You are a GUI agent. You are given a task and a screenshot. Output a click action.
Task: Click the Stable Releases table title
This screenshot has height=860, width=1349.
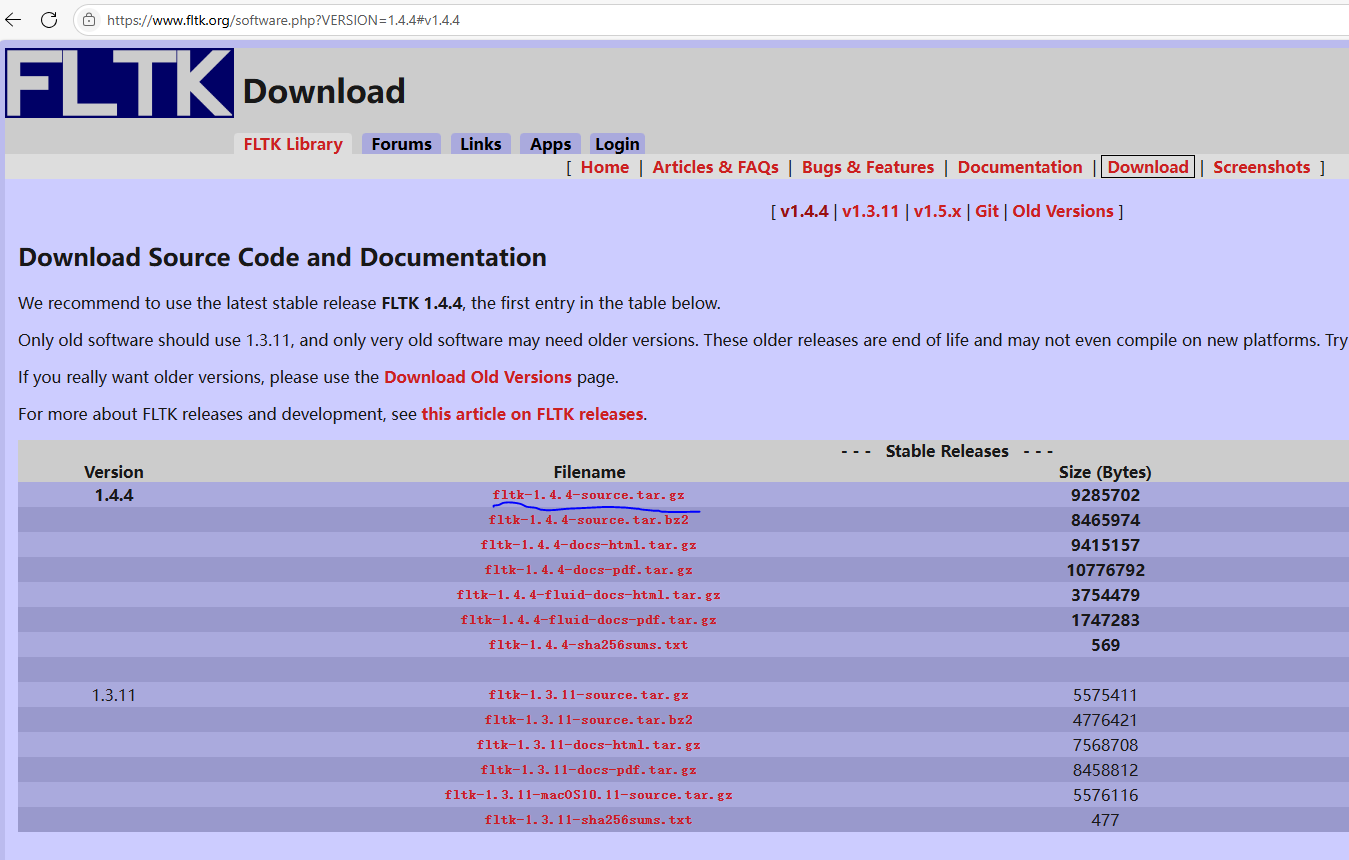(947, 451)
